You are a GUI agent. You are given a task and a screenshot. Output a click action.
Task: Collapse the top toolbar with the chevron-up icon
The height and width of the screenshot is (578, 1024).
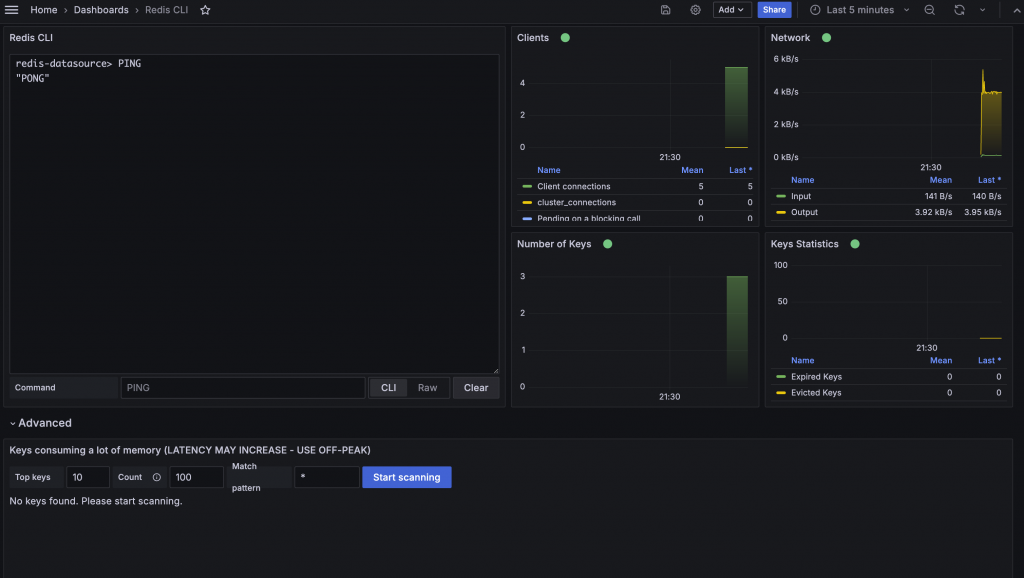1017,10
